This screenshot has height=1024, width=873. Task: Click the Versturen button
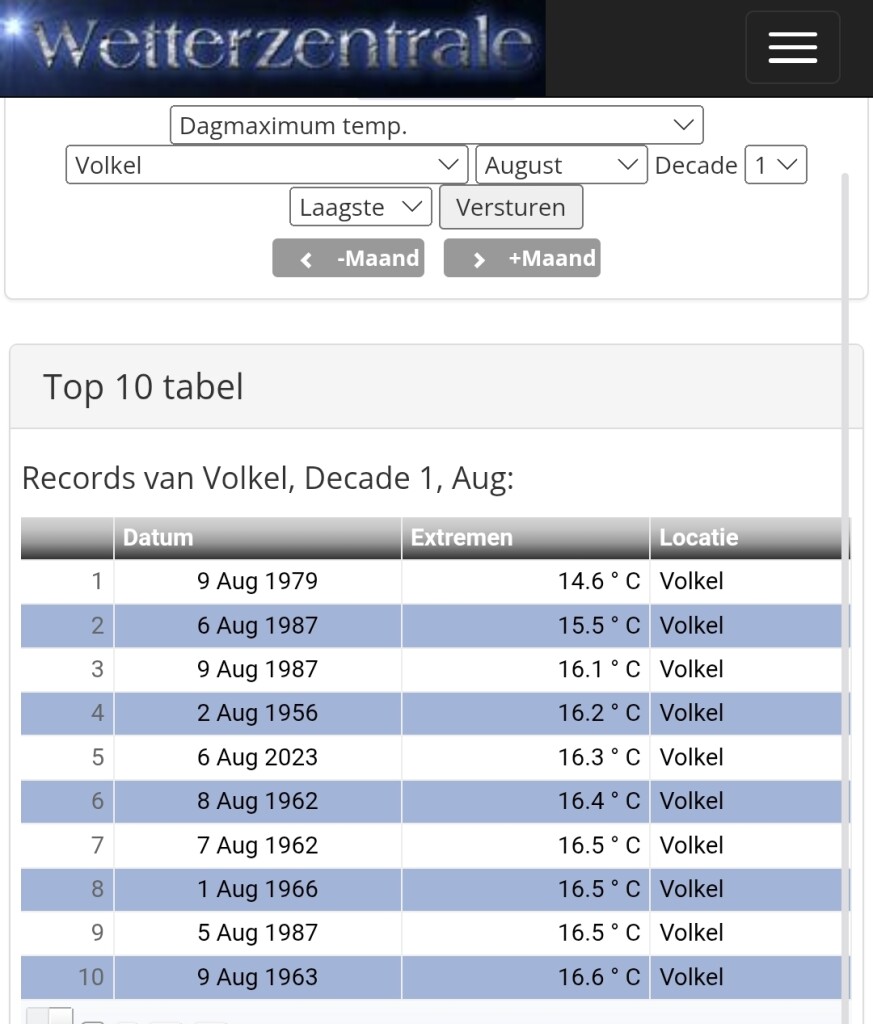click(x=511, y=207)
